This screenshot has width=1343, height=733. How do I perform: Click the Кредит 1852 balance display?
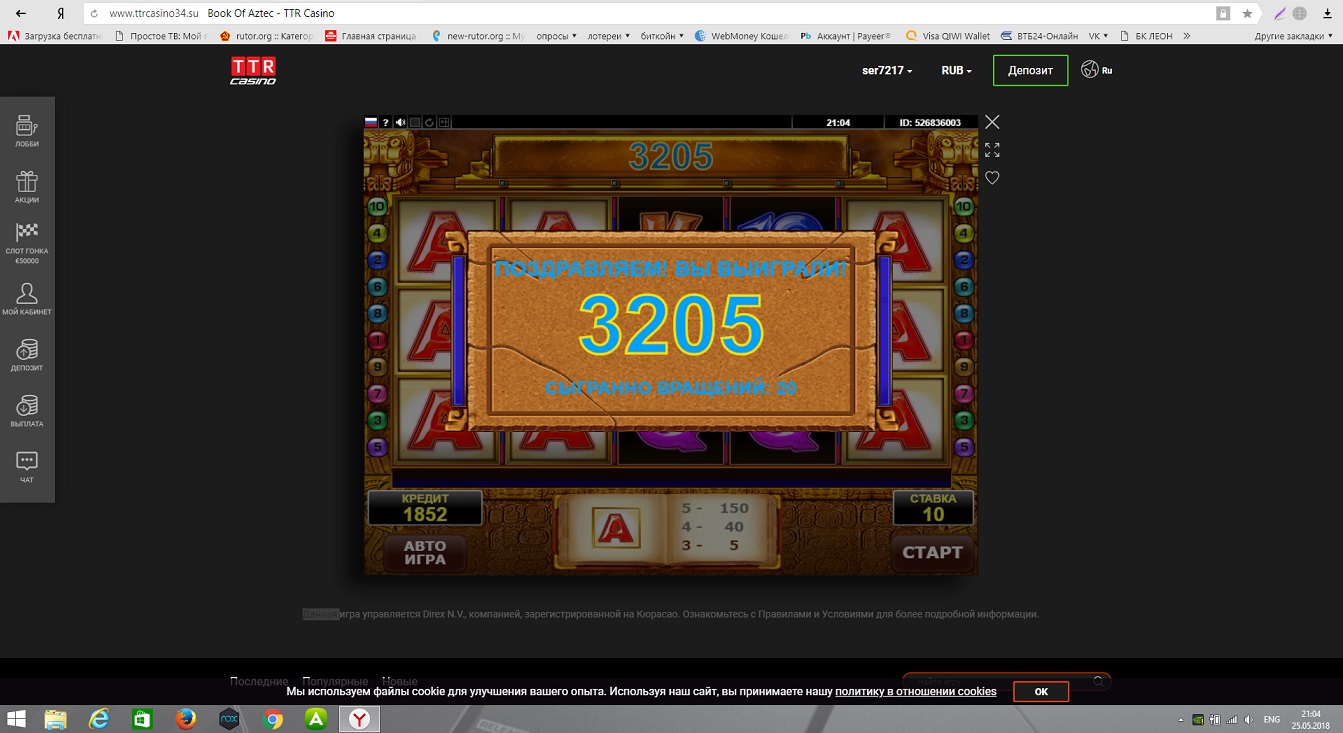pyautogui.click(x=425, y=507)
